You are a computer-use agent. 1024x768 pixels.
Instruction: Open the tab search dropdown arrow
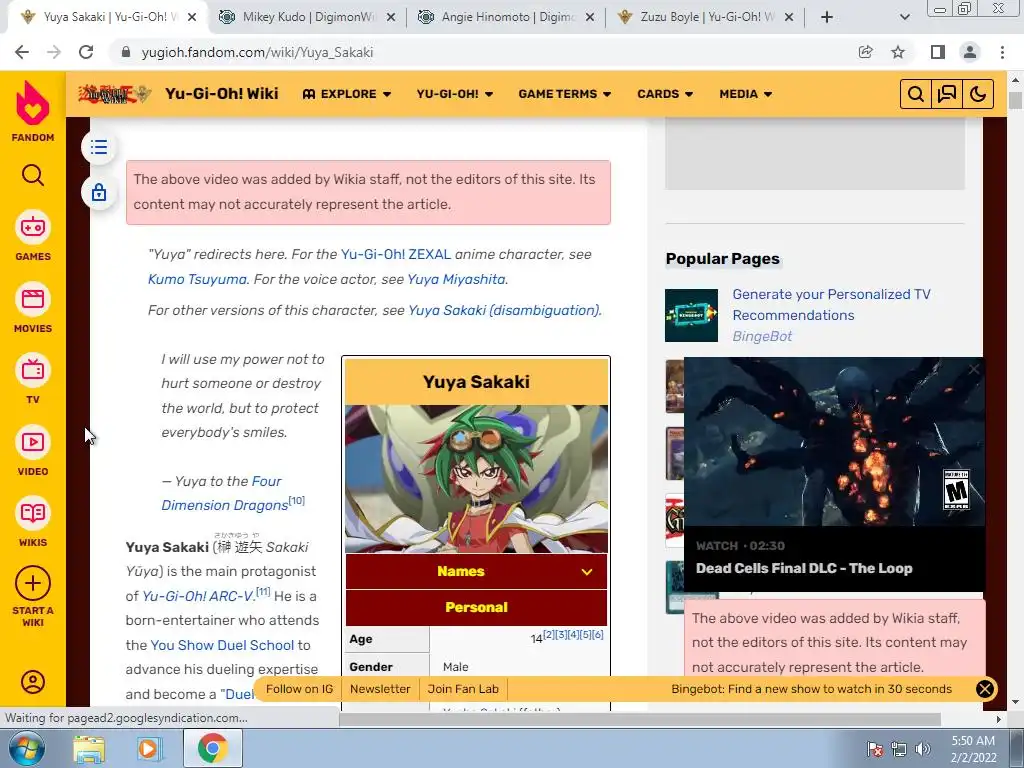[x=904, y=17]
